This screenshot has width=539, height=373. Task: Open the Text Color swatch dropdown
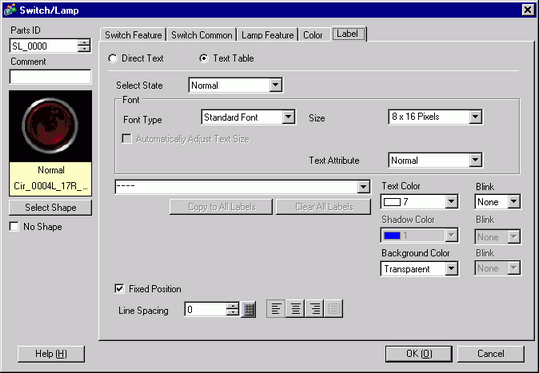tap(419, 202)
